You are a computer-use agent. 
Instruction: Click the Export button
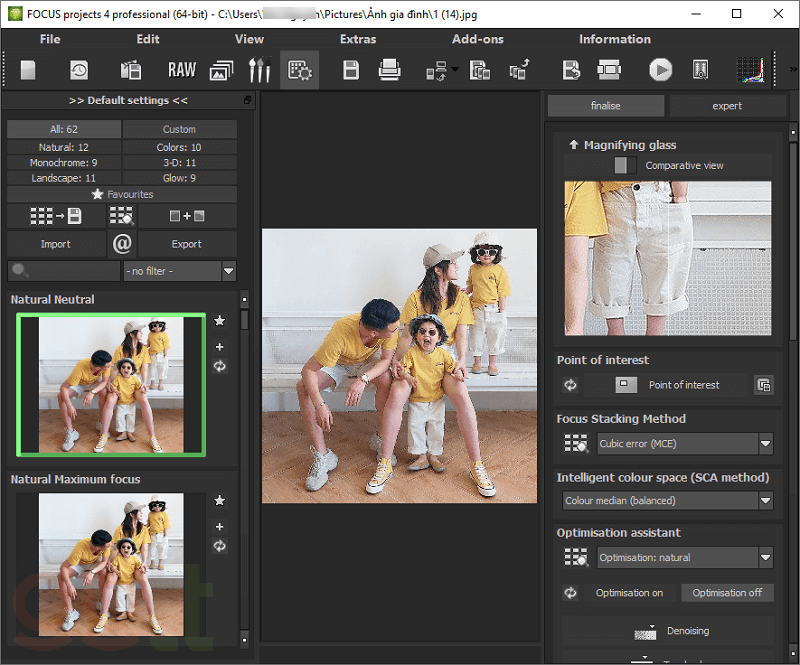pos(187,243)
